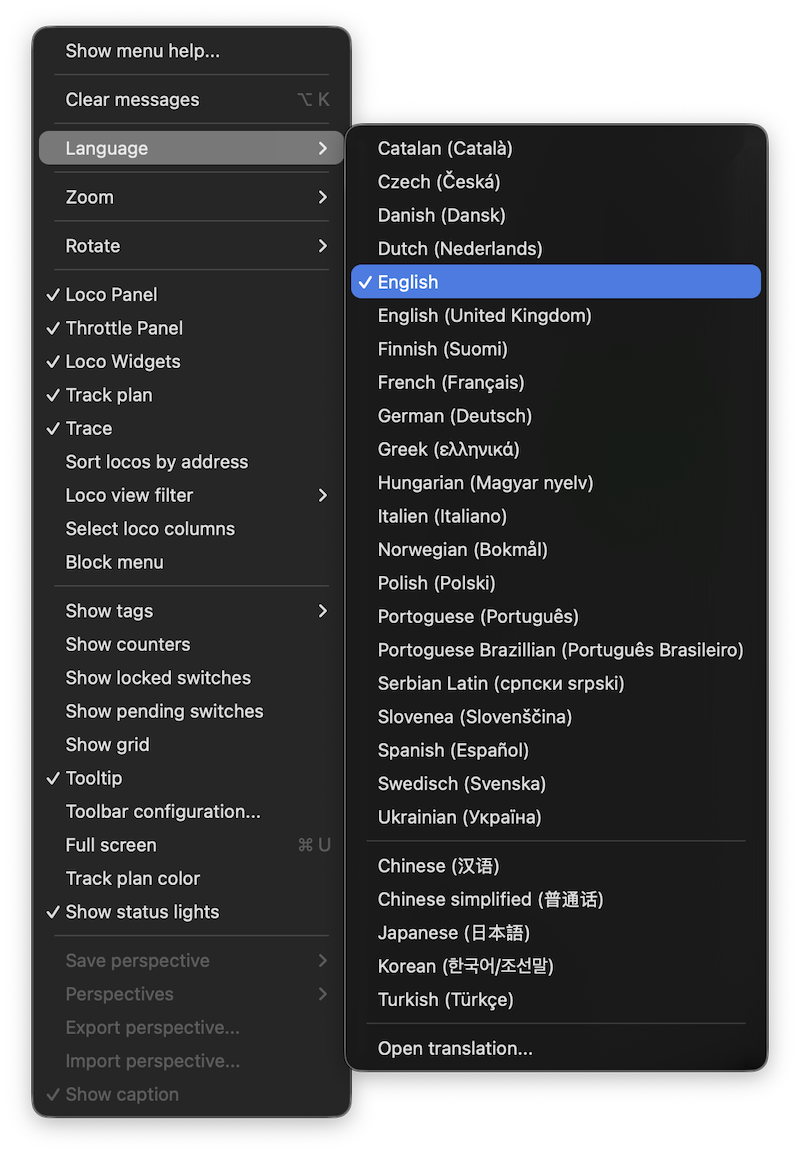
Task: Toggle the Tooltip option off
Action: click(x=94, y=778)
